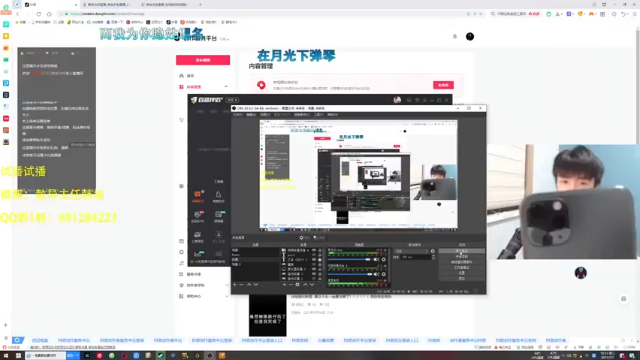Collapse 内容管理 section chevron in Douyin sidebar
The height and width of the screenshot is (360, 640).
(x=226, y=87)
